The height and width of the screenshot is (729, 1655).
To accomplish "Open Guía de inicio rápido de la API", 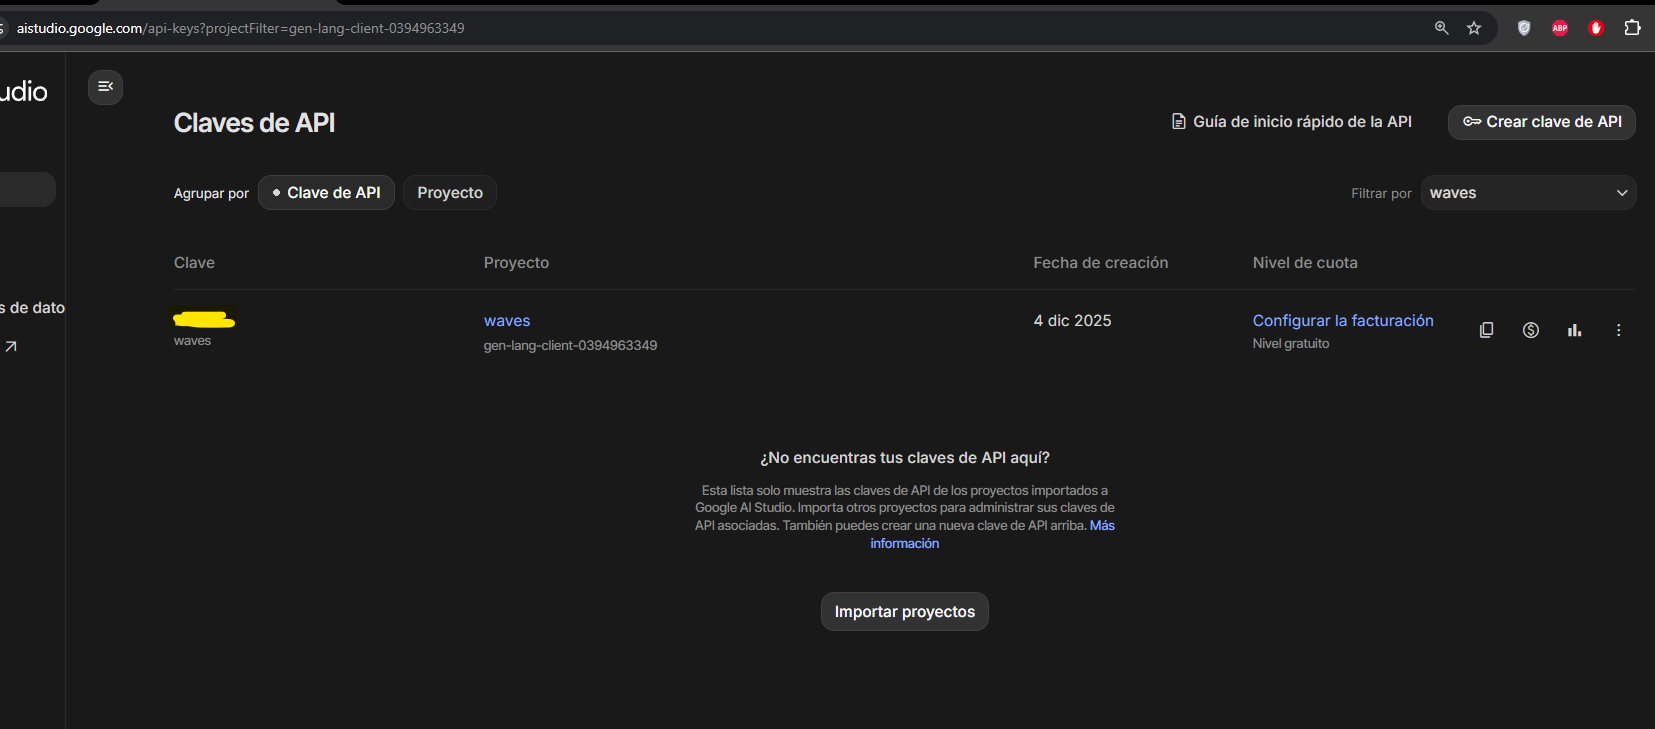I will click(1292, 122).
